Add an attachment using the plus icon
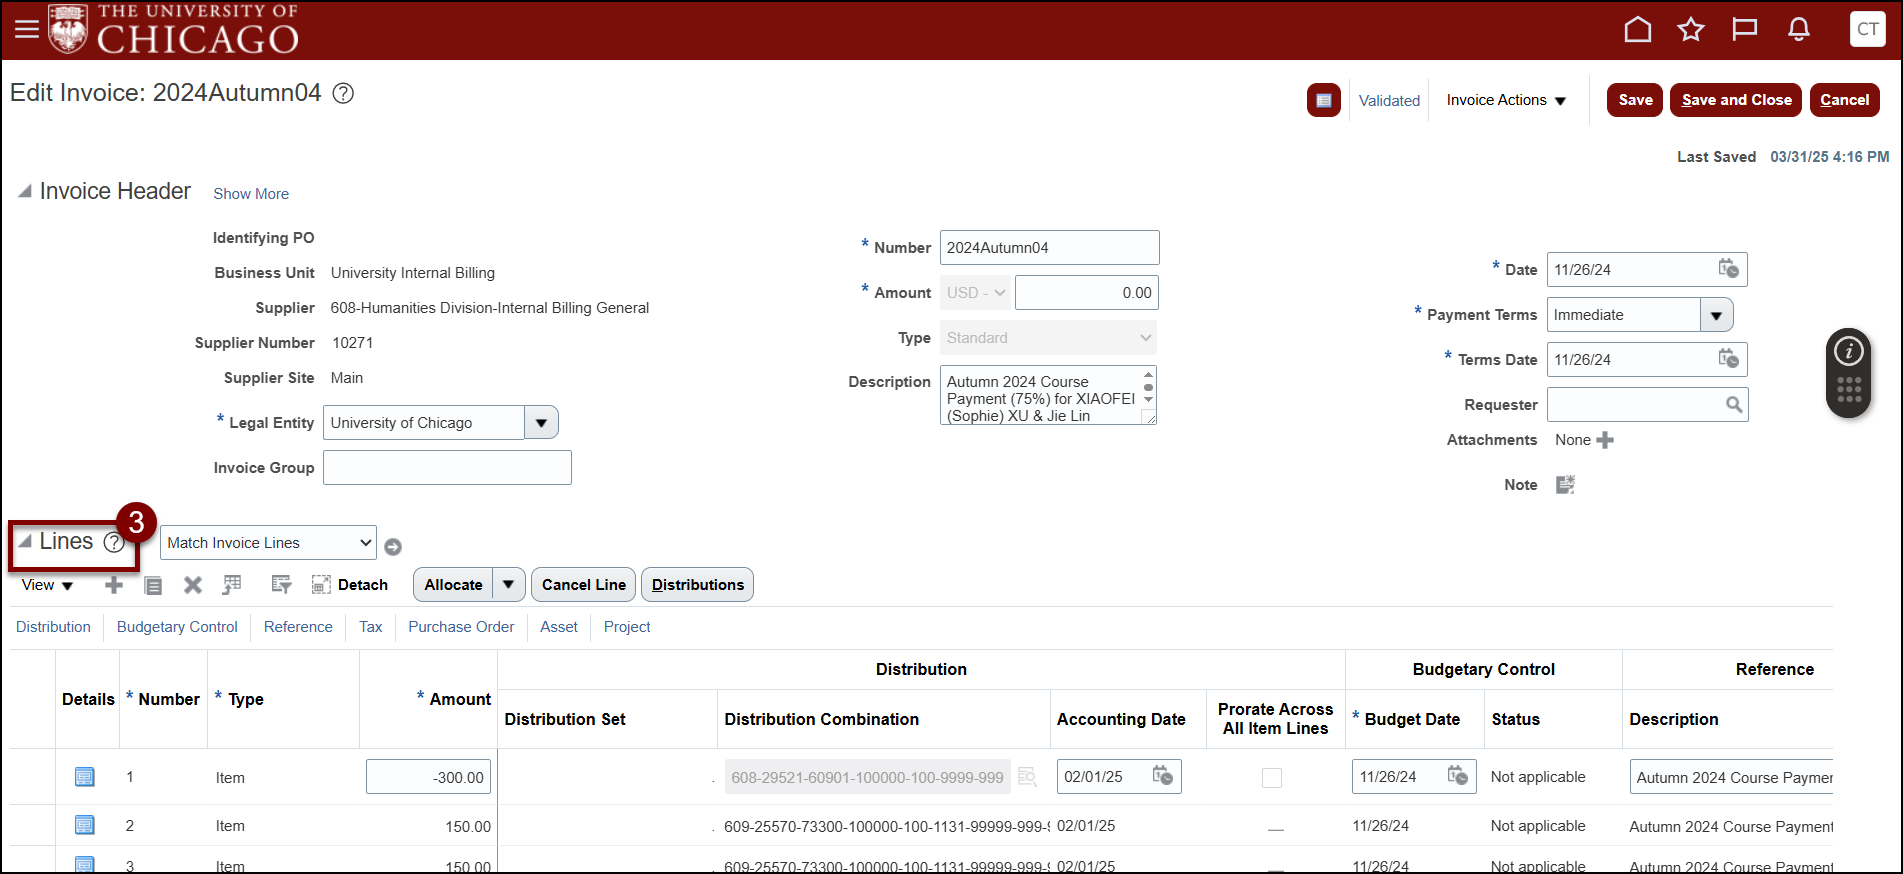The image size is (1903, 874). click(x=1605, y=440)
